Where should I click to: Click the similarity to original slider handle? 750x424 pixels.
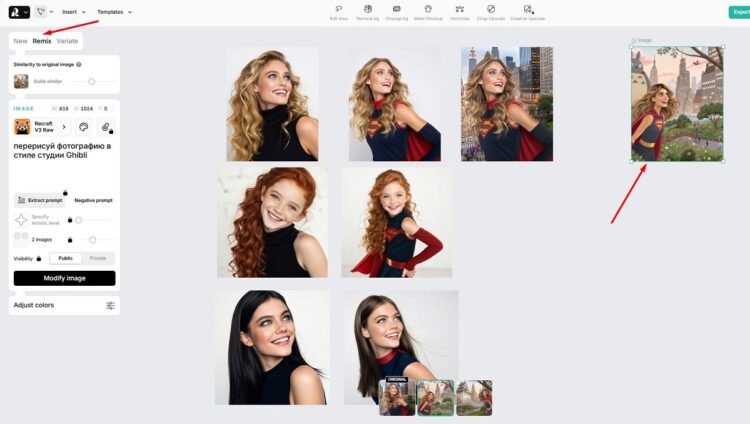click(x=91, y=81)
